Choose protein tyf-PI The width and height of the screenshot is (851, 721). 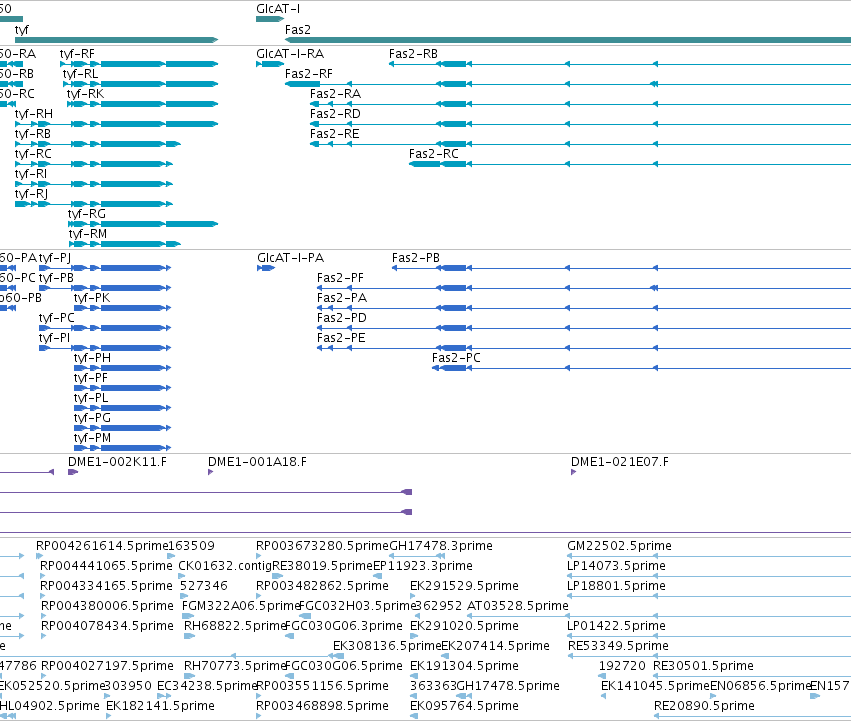pos(105,348)
